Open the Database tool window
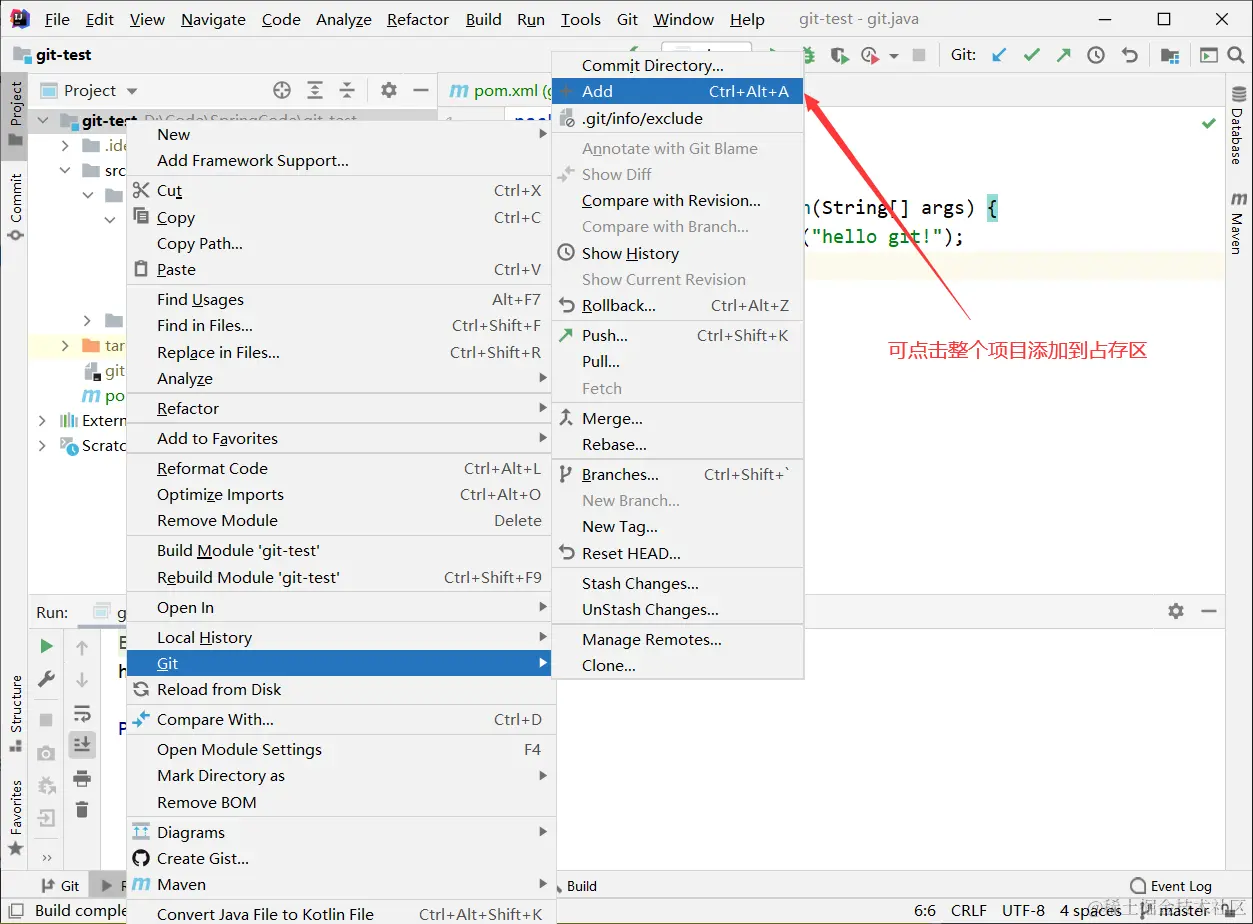The width and height of the screenshot is (1253, 924). [1238, 127]
